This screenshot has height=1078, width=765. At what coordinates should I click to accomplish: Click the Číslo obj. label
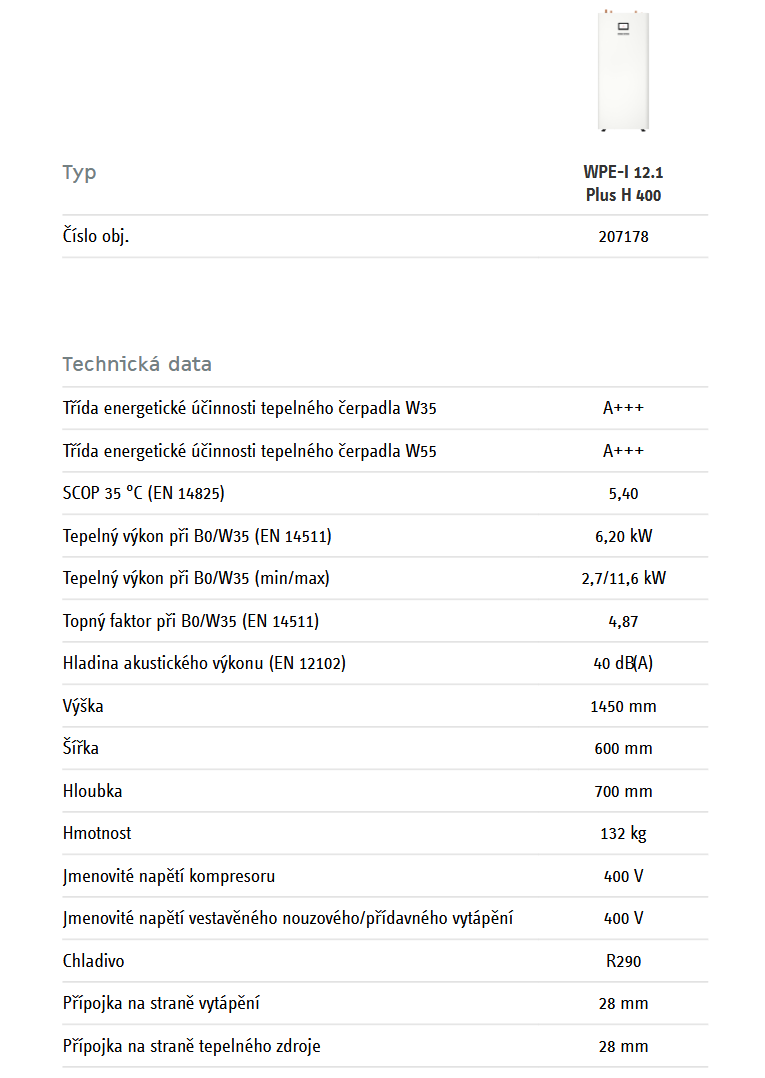(x=96, y=237)
